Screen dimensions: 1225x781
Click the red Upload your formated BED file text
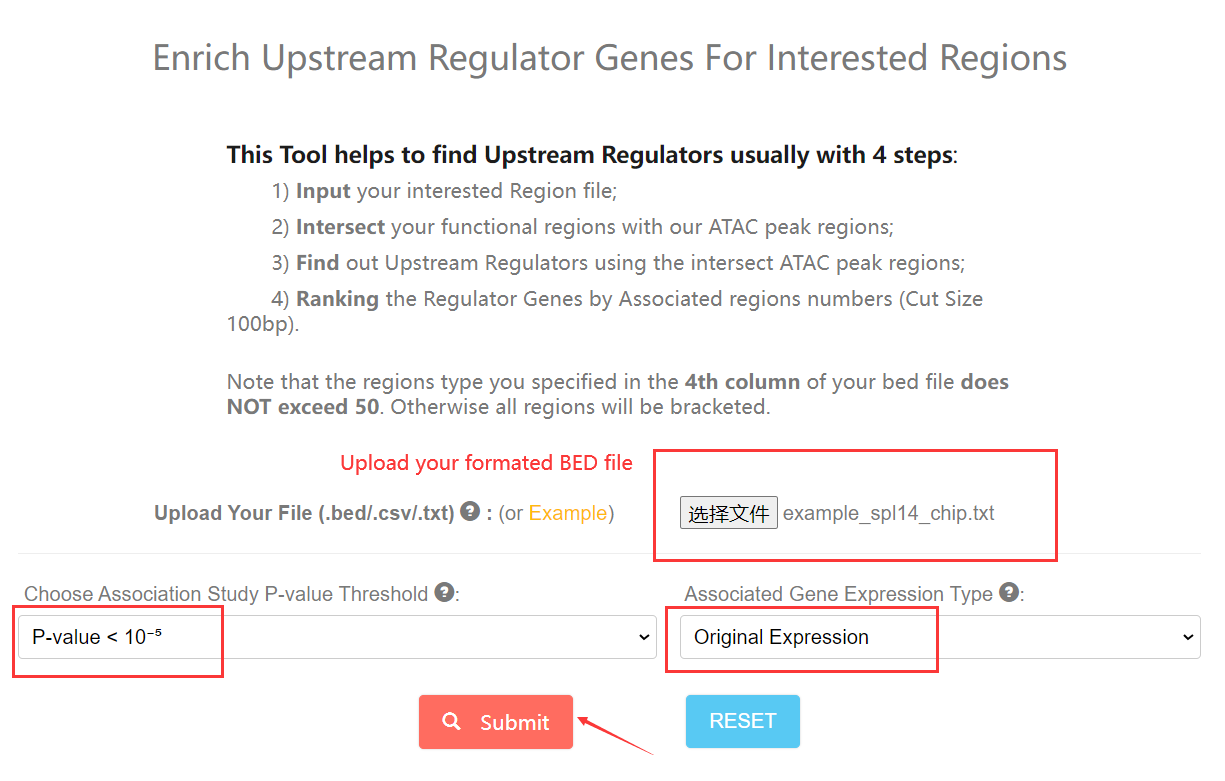point(486,463)
